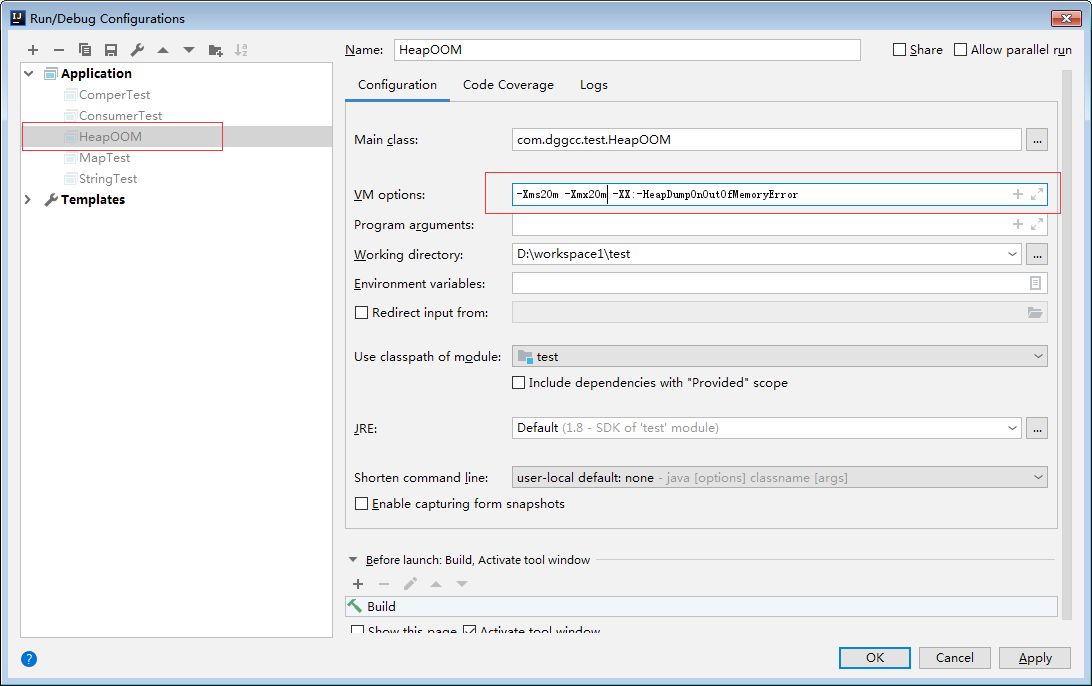Click the Copy Configuration icon
The height and width of the screenshot is (686, 1092).
tap(85, 50)
